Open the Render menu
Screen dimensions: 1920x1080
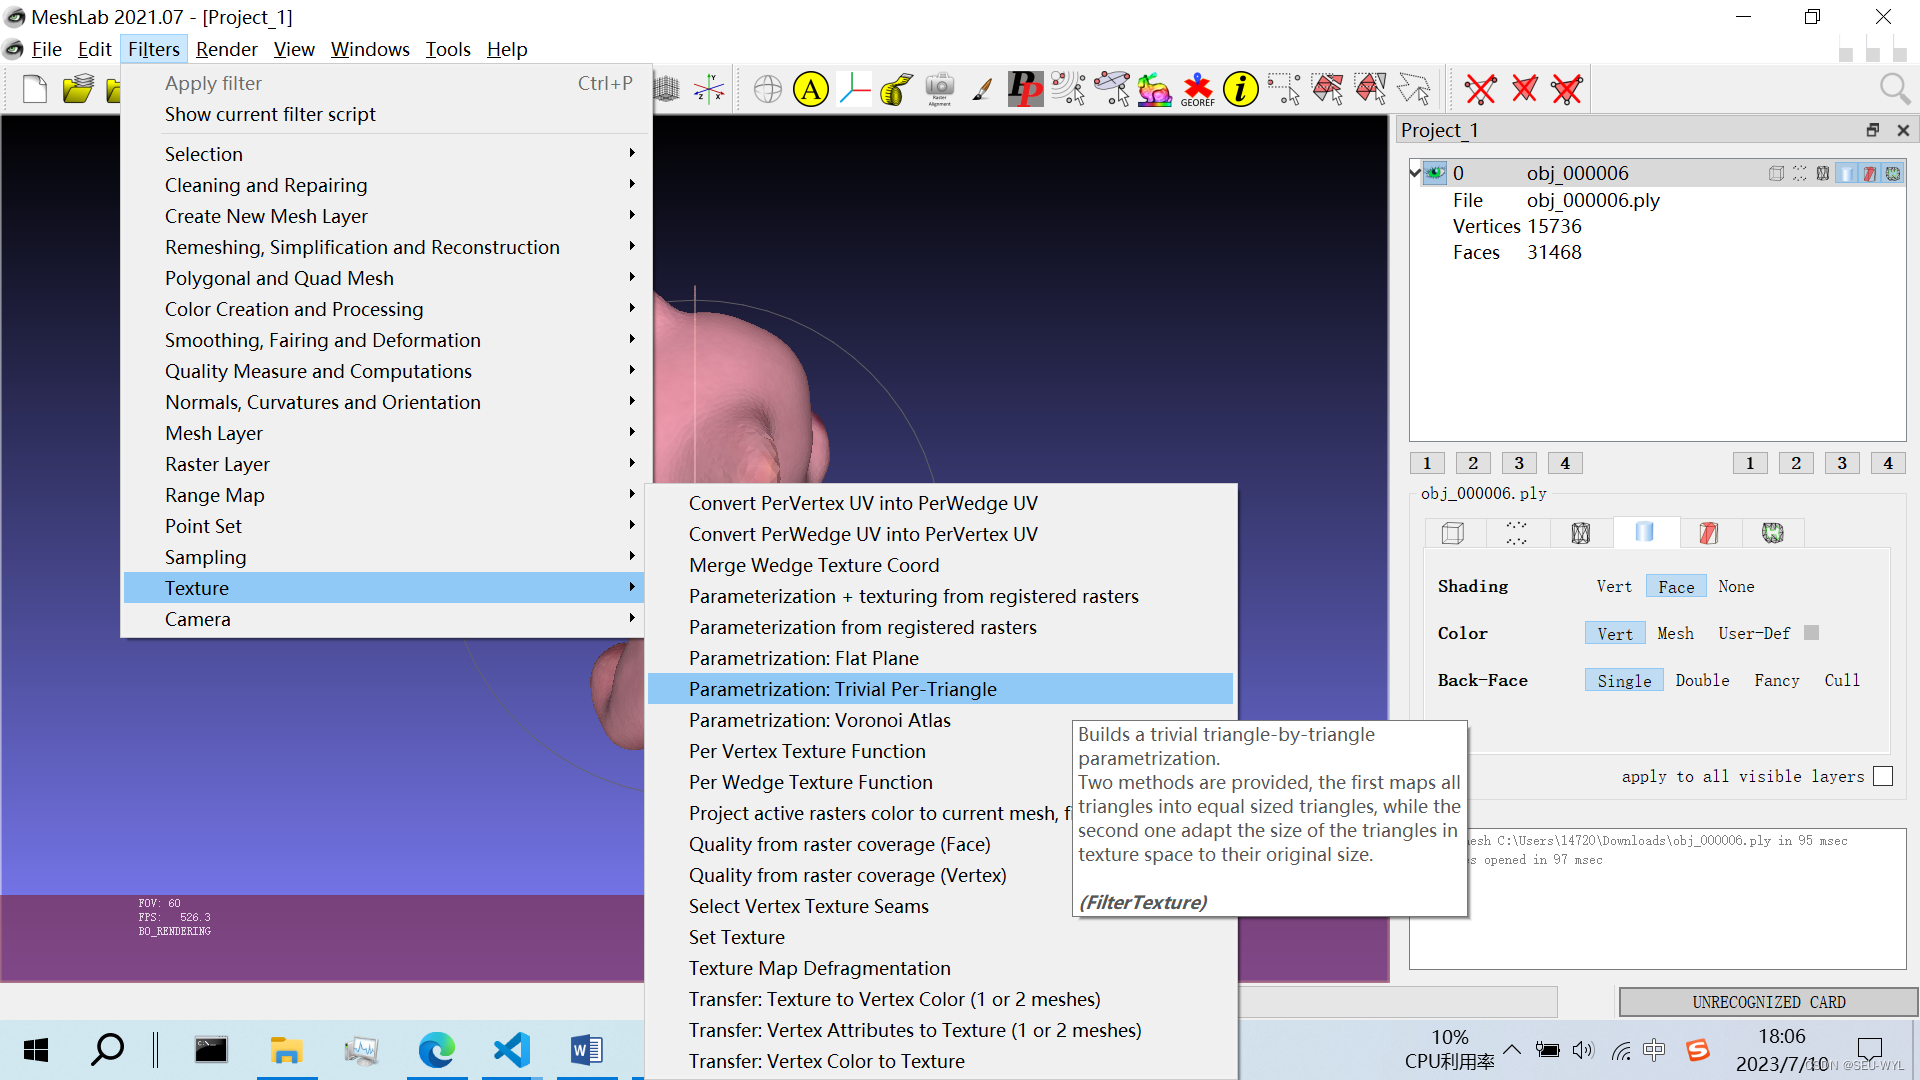226,49
